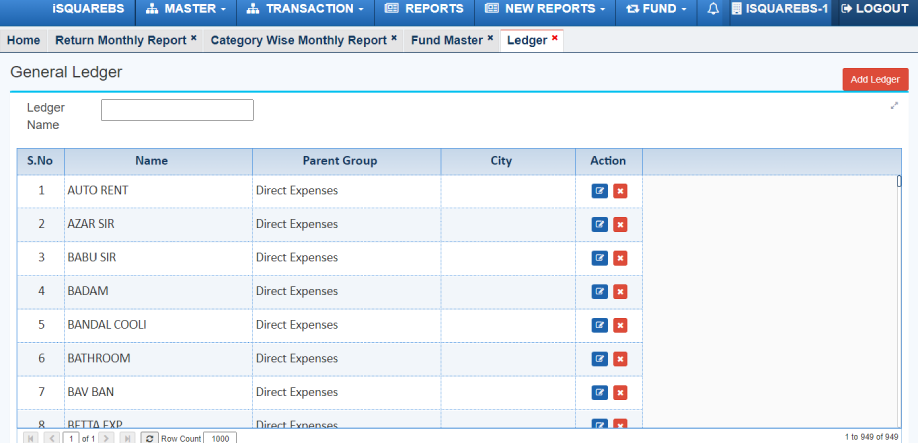Edit the AUTO RENT ledger entry

(599, 191)
